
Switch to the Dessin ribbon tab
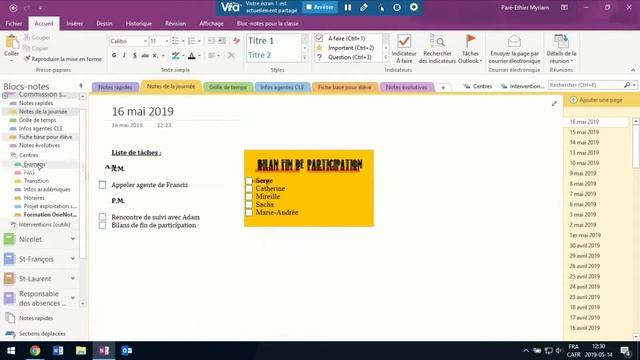[104, 24]
